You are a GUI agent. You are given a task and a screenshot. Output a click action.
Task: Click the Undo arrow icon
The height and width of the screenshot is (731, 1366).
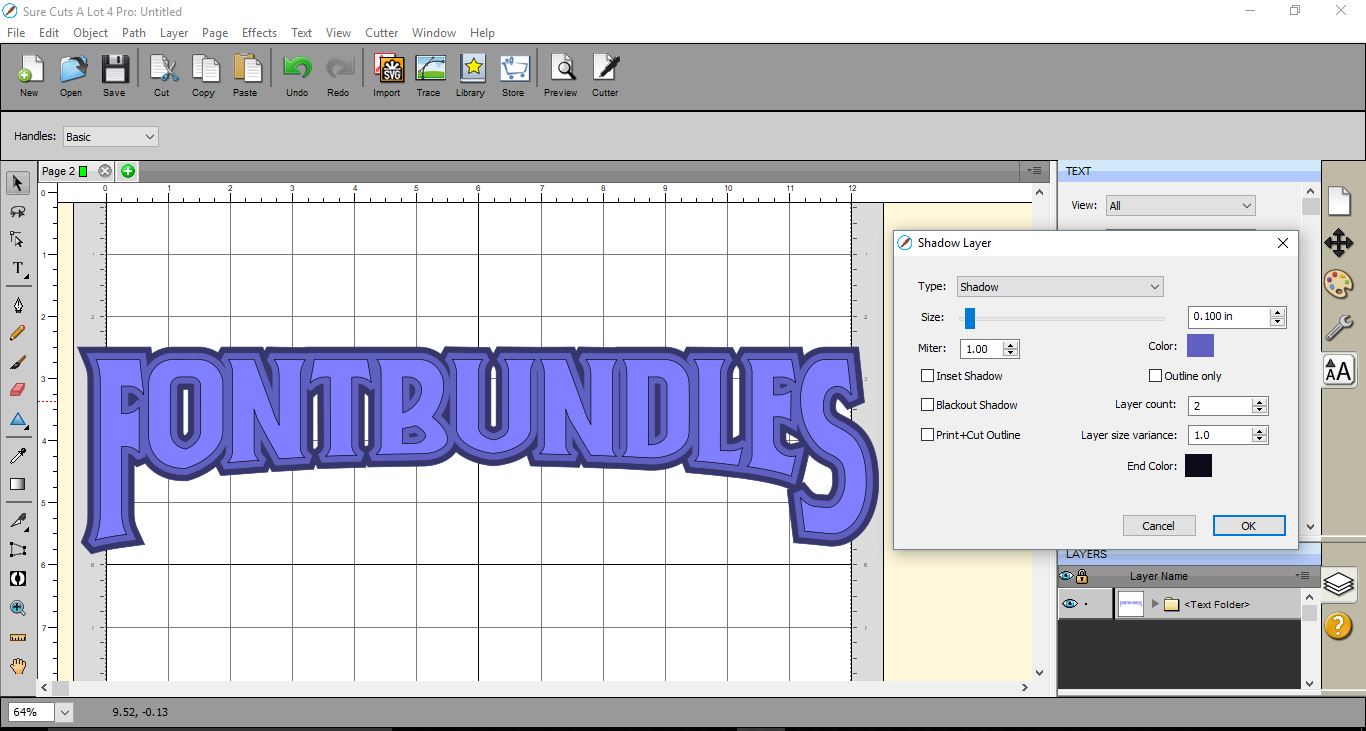pos(297,69)
